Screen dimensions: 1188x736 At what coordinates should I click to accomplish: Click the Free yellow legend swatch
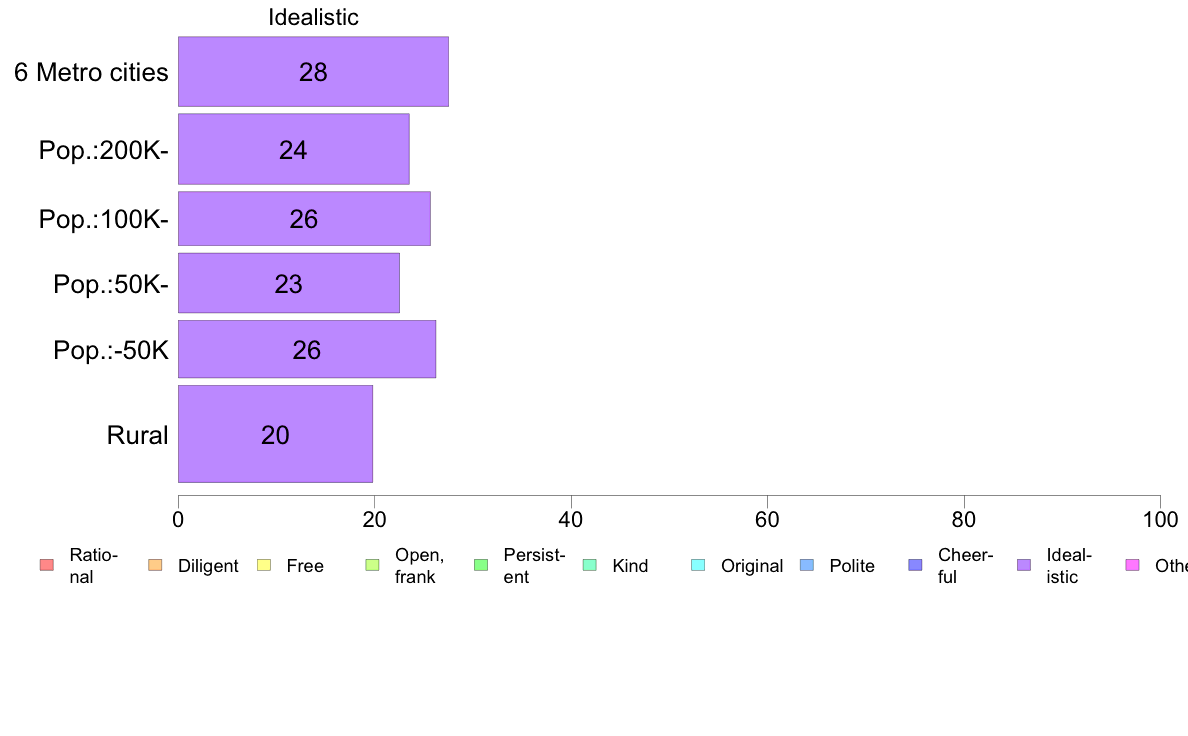(264, 565)
